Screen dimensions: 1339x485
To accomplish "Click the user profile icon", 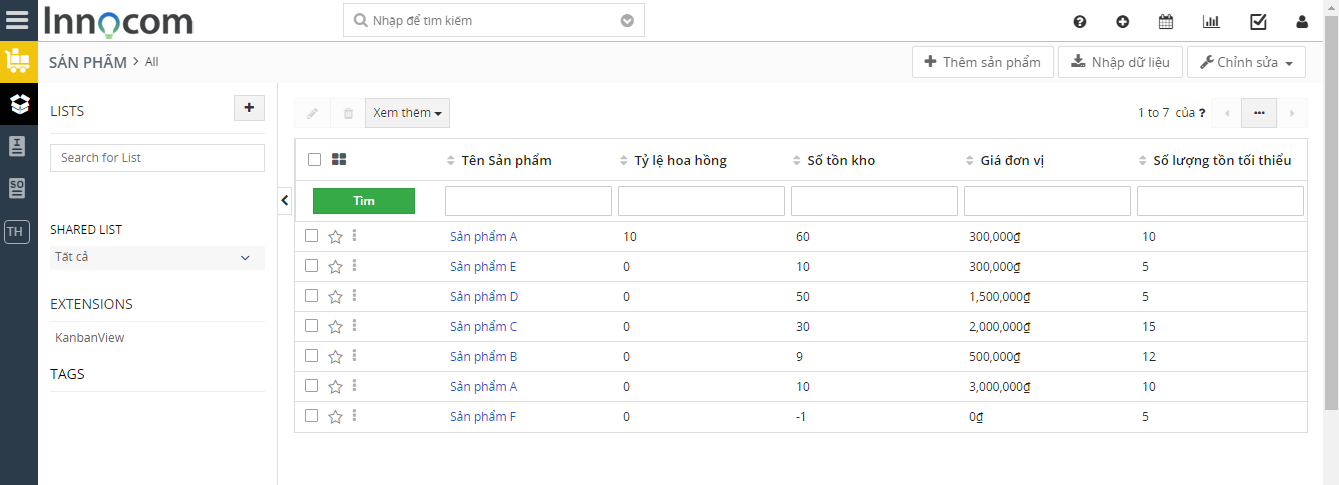I will [x=1301, y=21].
